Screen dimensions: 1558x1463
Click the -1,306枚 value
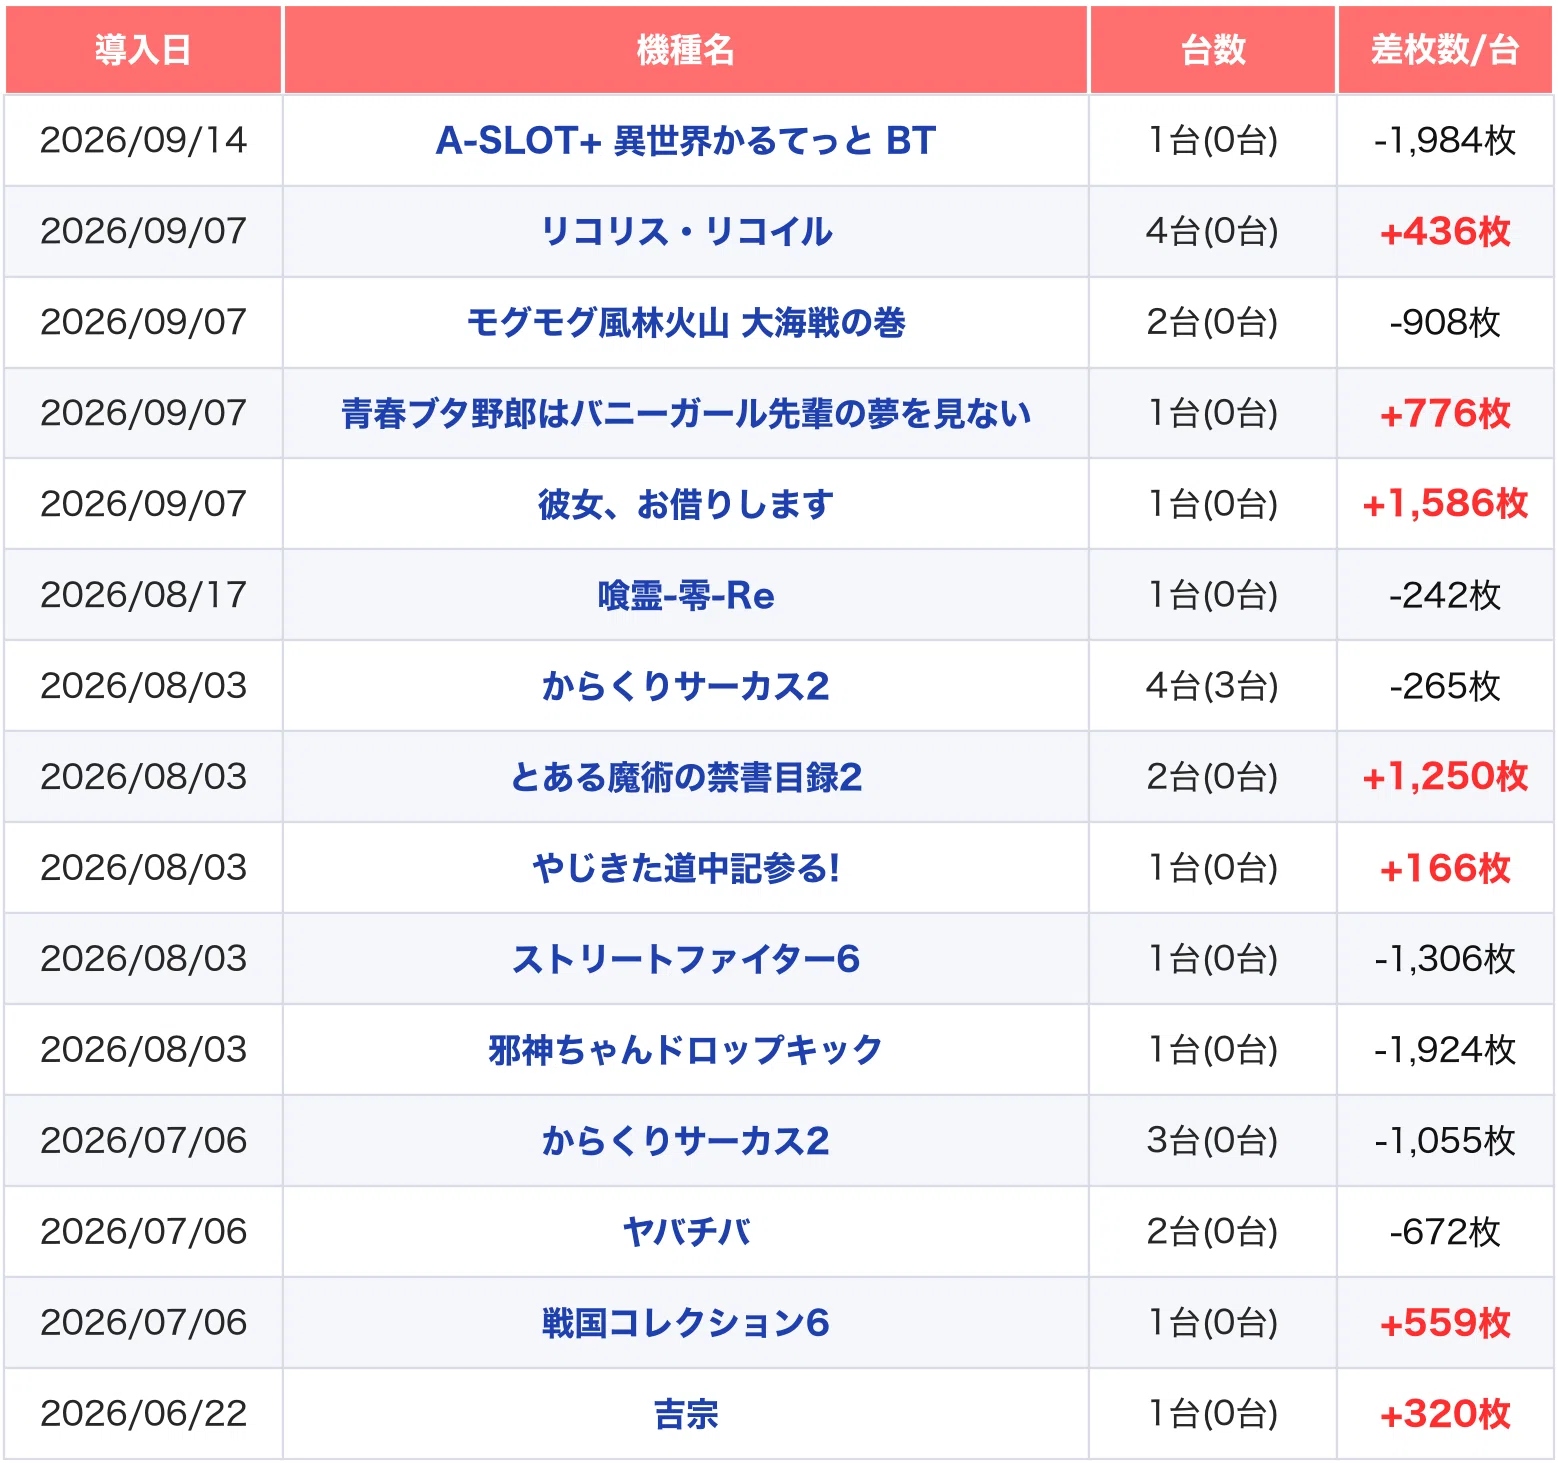point(1445,960)
